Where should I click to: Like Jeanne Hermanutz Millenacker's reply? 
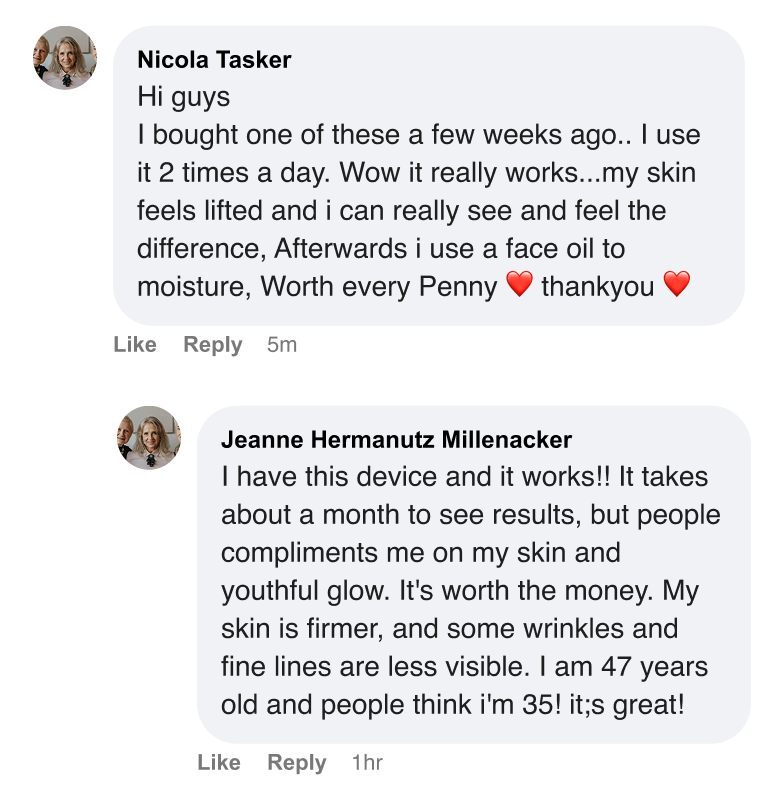(219, 763)
